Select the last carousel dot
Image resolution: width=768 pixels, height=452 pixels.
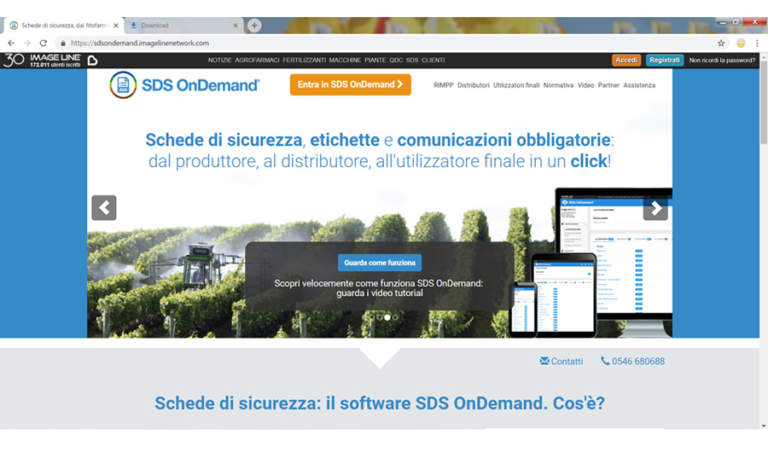(x=395, y=317)
